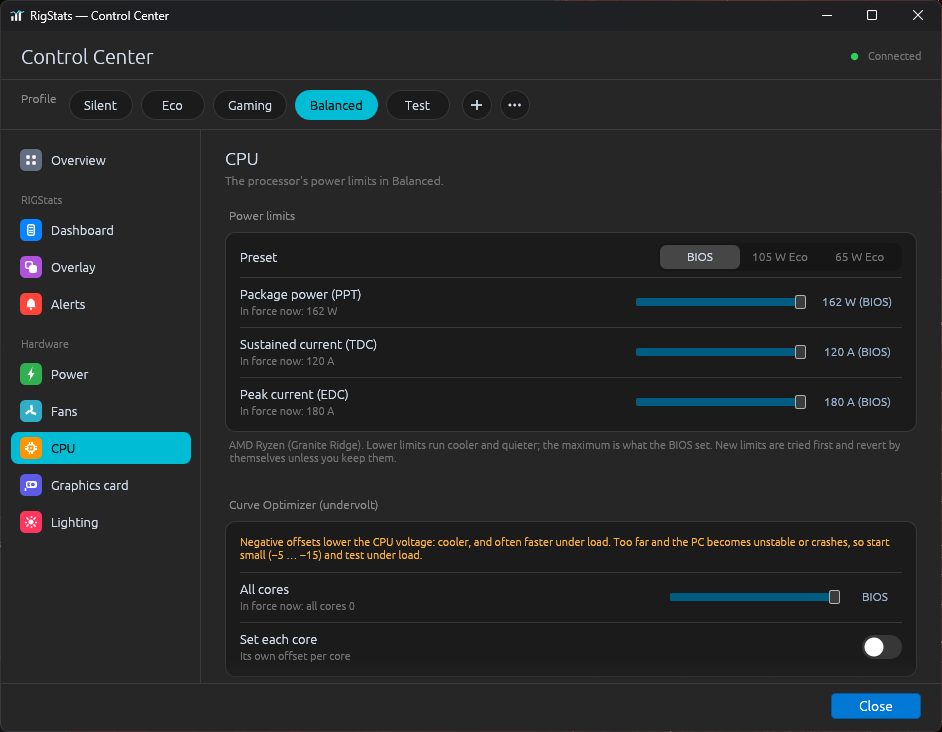Click the Fans sidebar icon
The height and width of the screenshot is (732, 942).
[x=31, y=411]
